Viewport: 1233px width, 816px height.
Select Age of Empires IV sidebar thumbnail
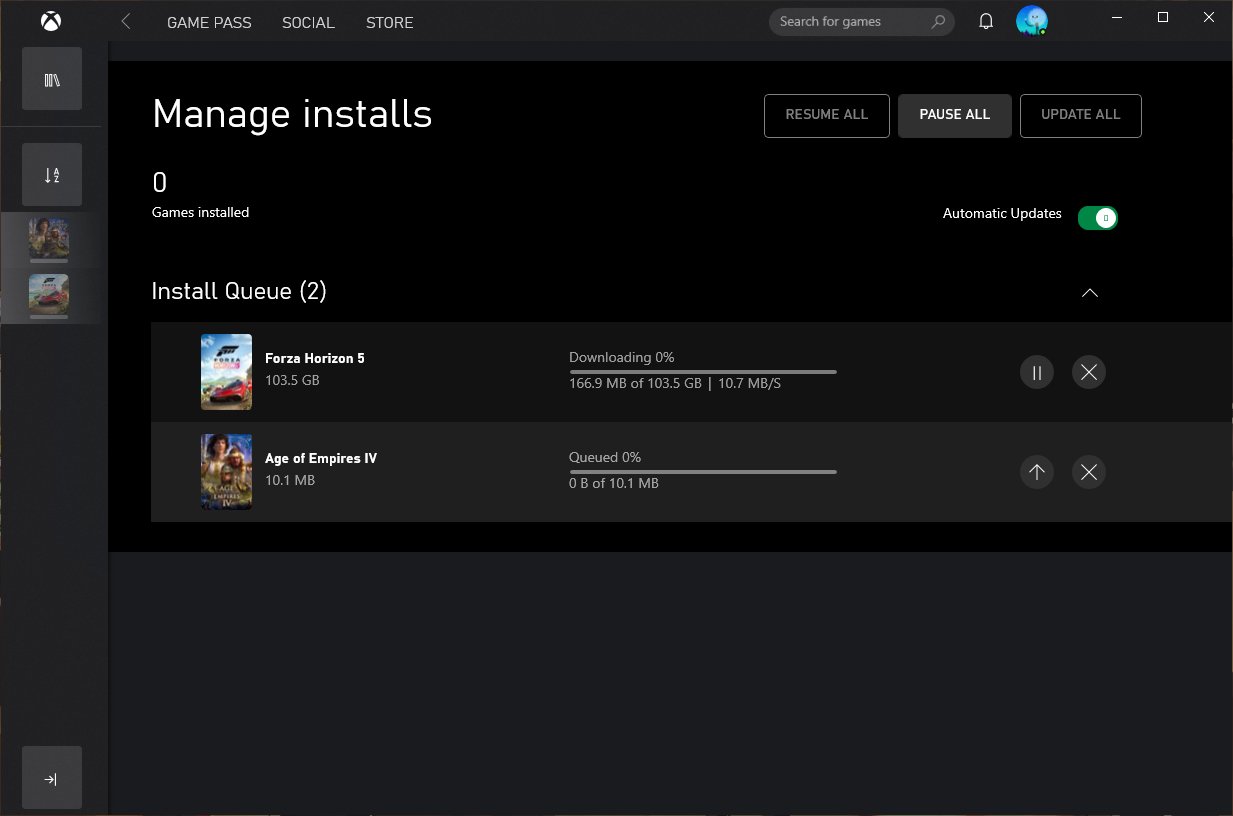49,240
